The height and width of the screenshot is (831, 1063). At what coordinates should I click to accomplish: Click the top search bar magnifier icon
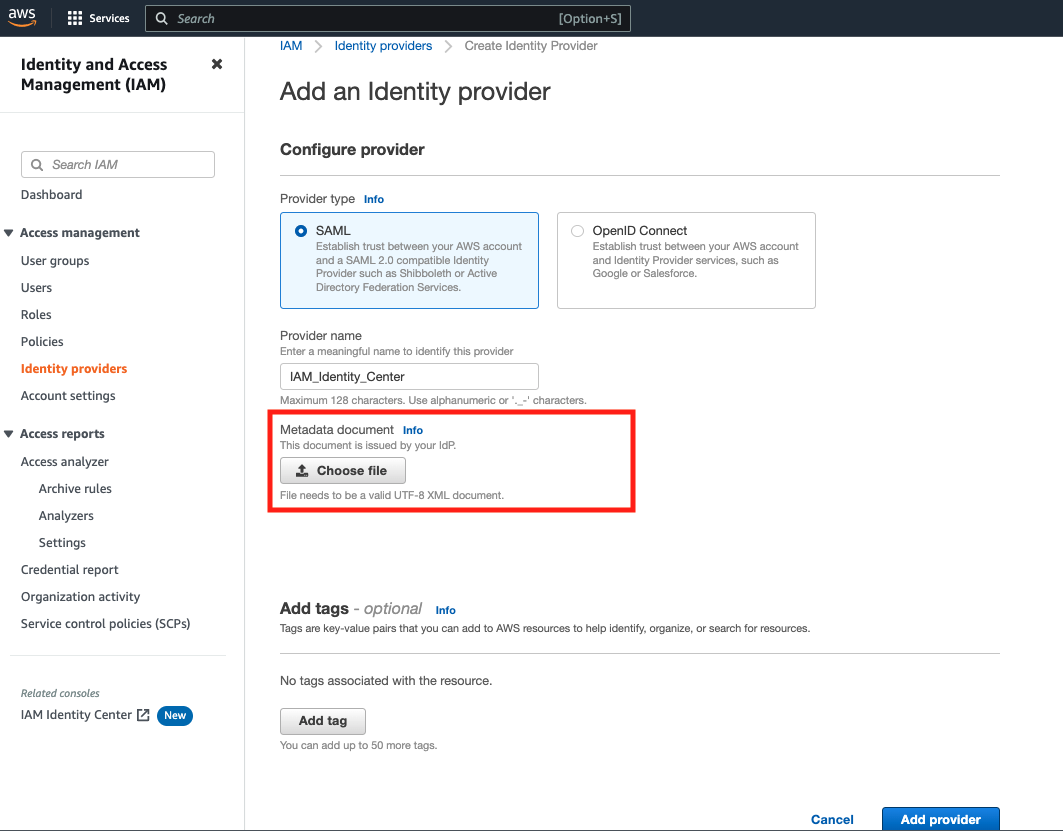tap(161, 18)
